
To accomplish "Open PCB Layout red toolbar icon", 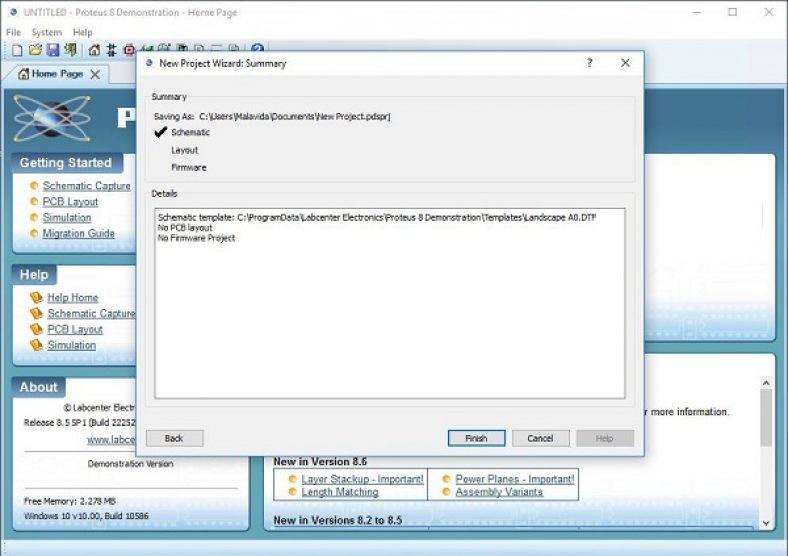I will [x=129, y=50].
